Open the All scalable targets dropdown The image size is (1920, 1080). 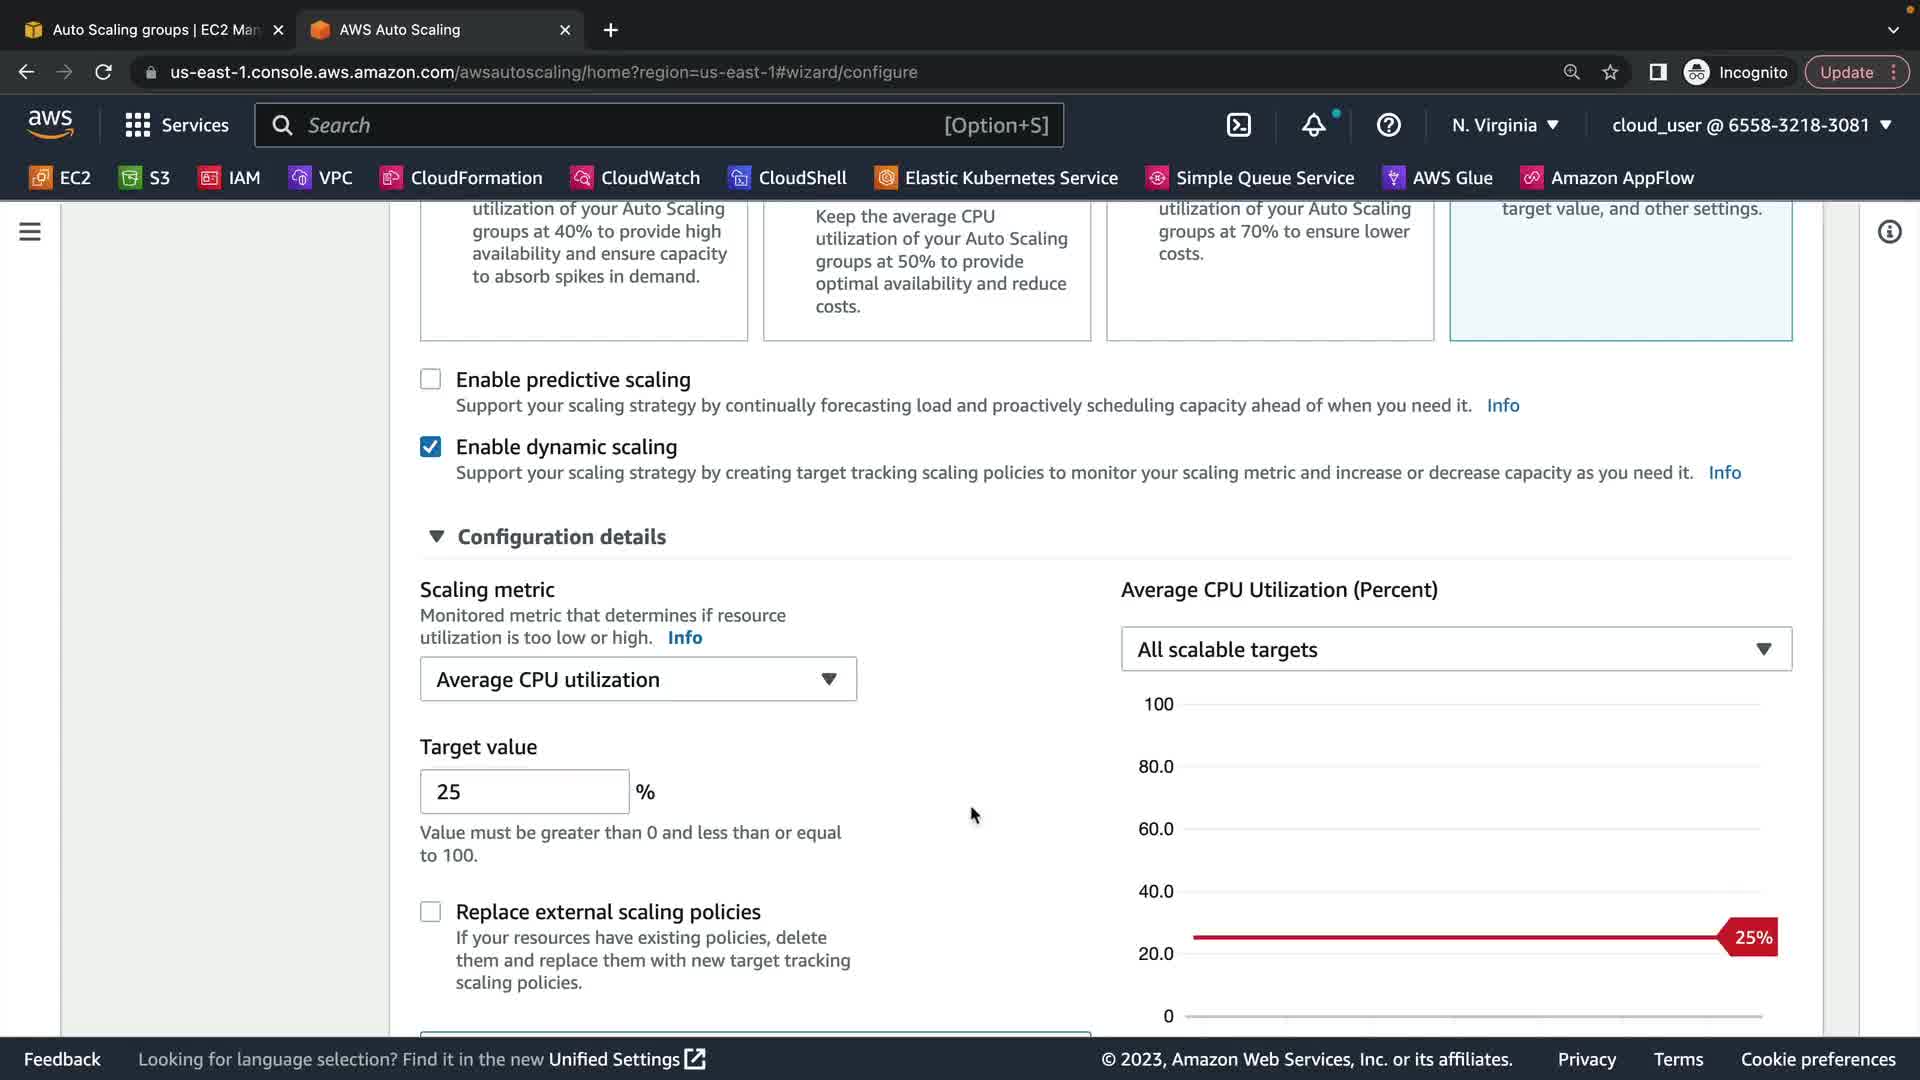[x=1455, y=649]
